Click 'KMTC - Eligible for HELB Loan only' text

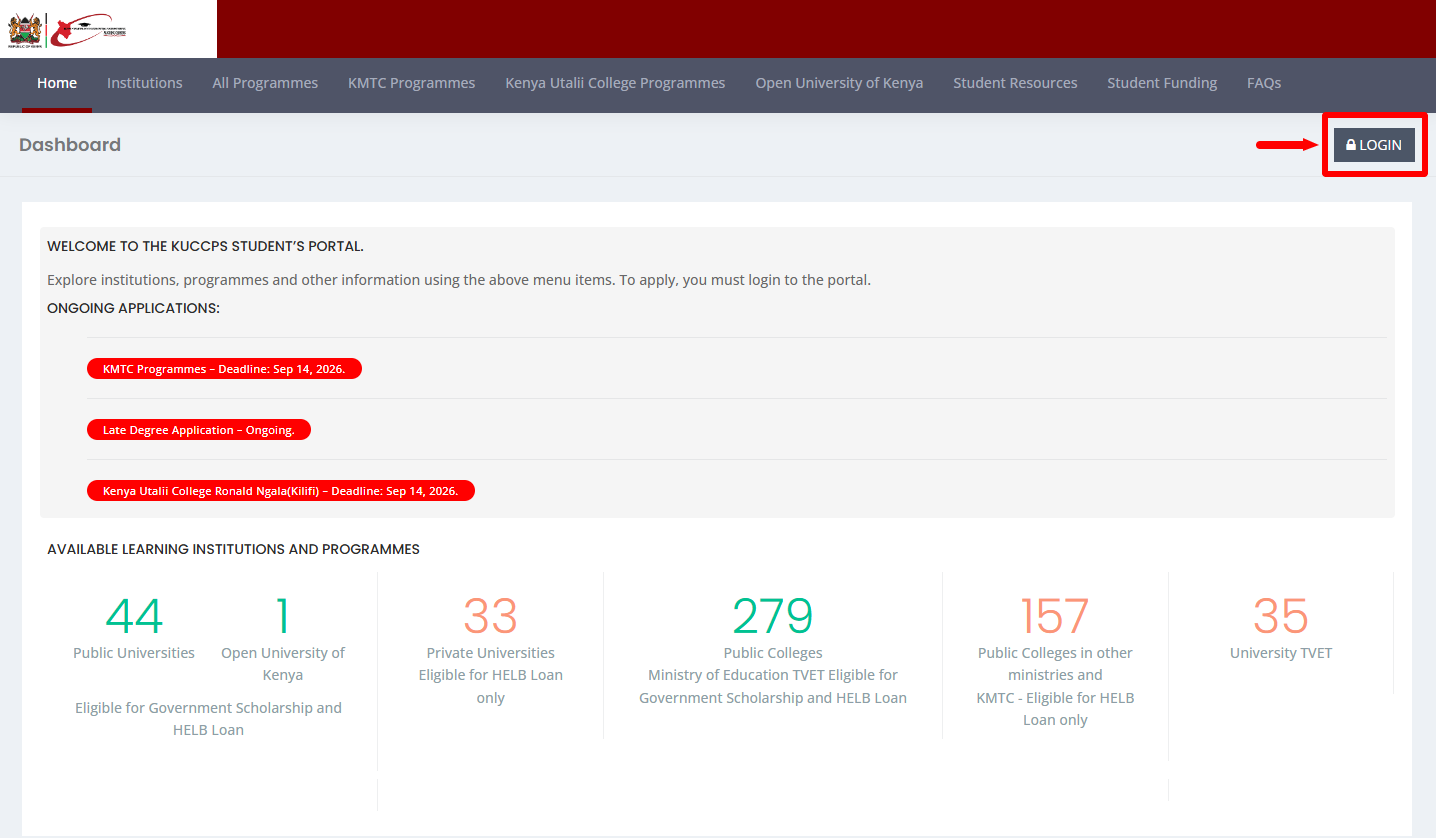[1055, 709]
